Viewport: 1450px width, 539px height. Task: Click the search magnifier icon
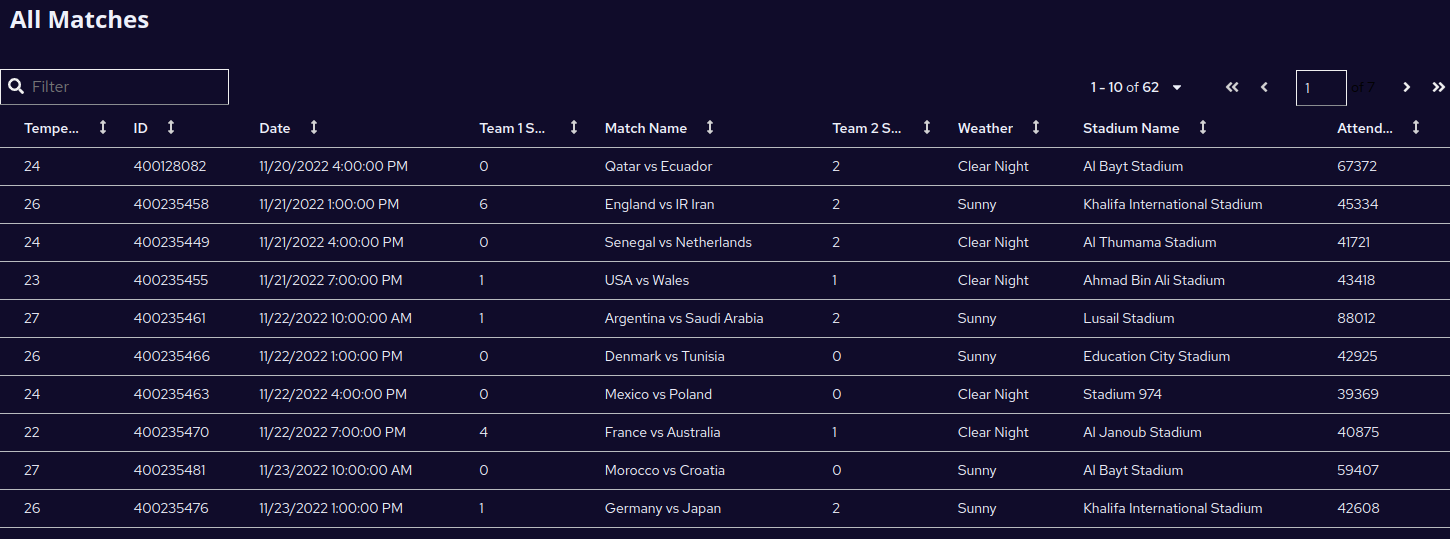tap(16, 87)
